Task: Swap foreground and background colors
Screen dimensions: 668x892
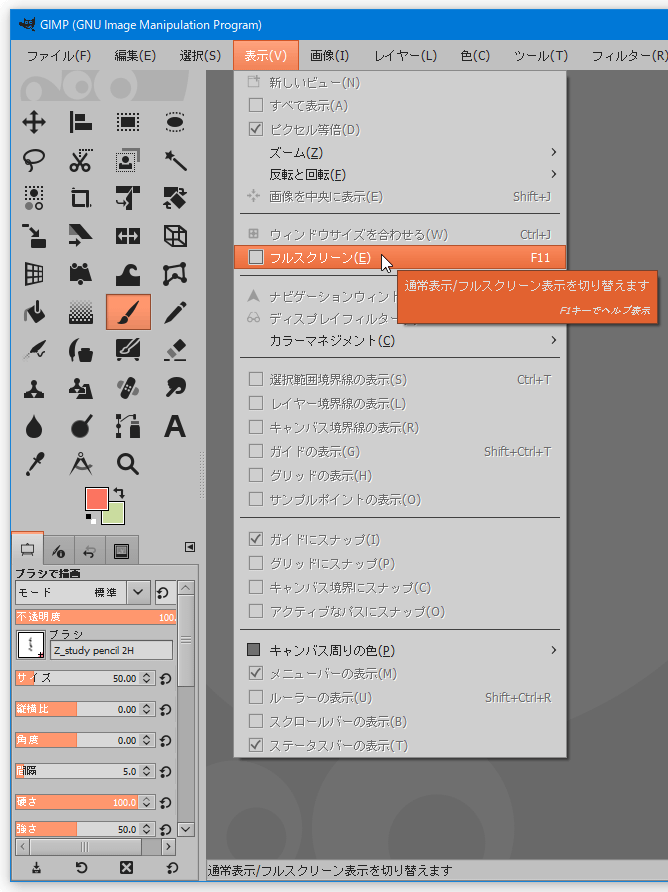Action: point(119,492)
